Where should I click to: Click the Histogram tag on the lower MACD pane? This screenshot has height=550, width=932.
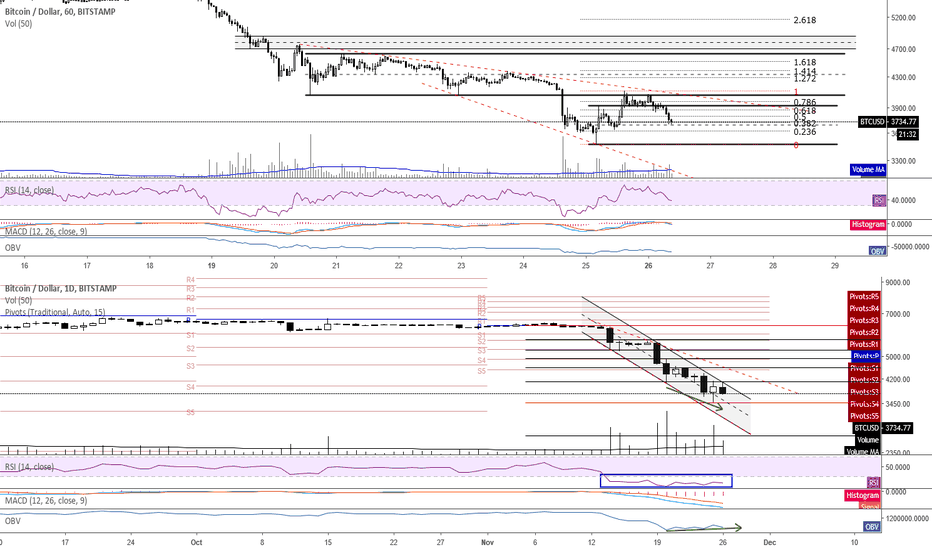coord(862,495)
